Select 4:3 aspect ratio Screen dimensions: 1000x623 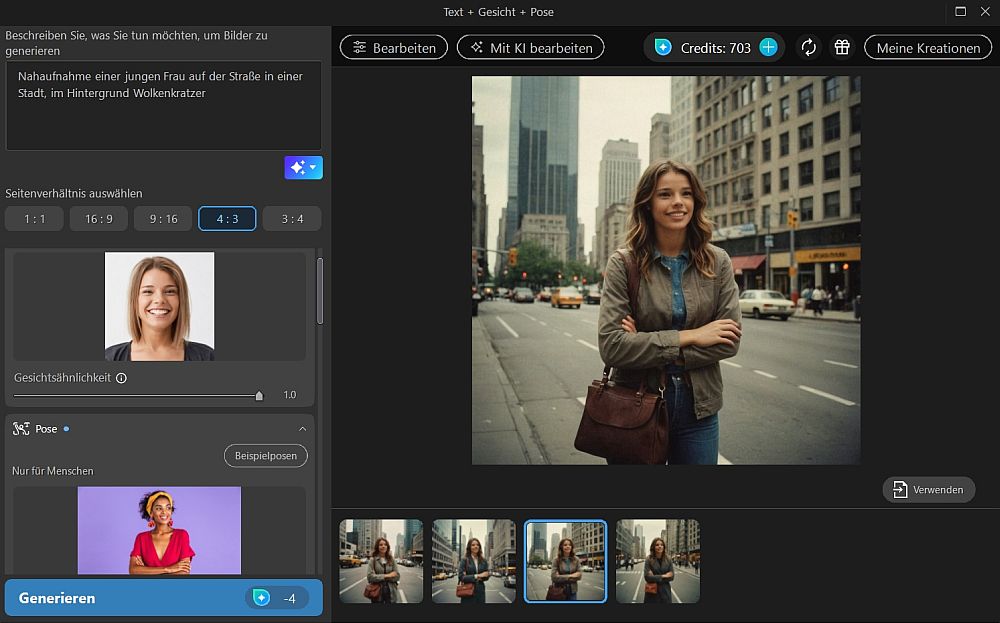pyautogui.click(x=227, y=219)
